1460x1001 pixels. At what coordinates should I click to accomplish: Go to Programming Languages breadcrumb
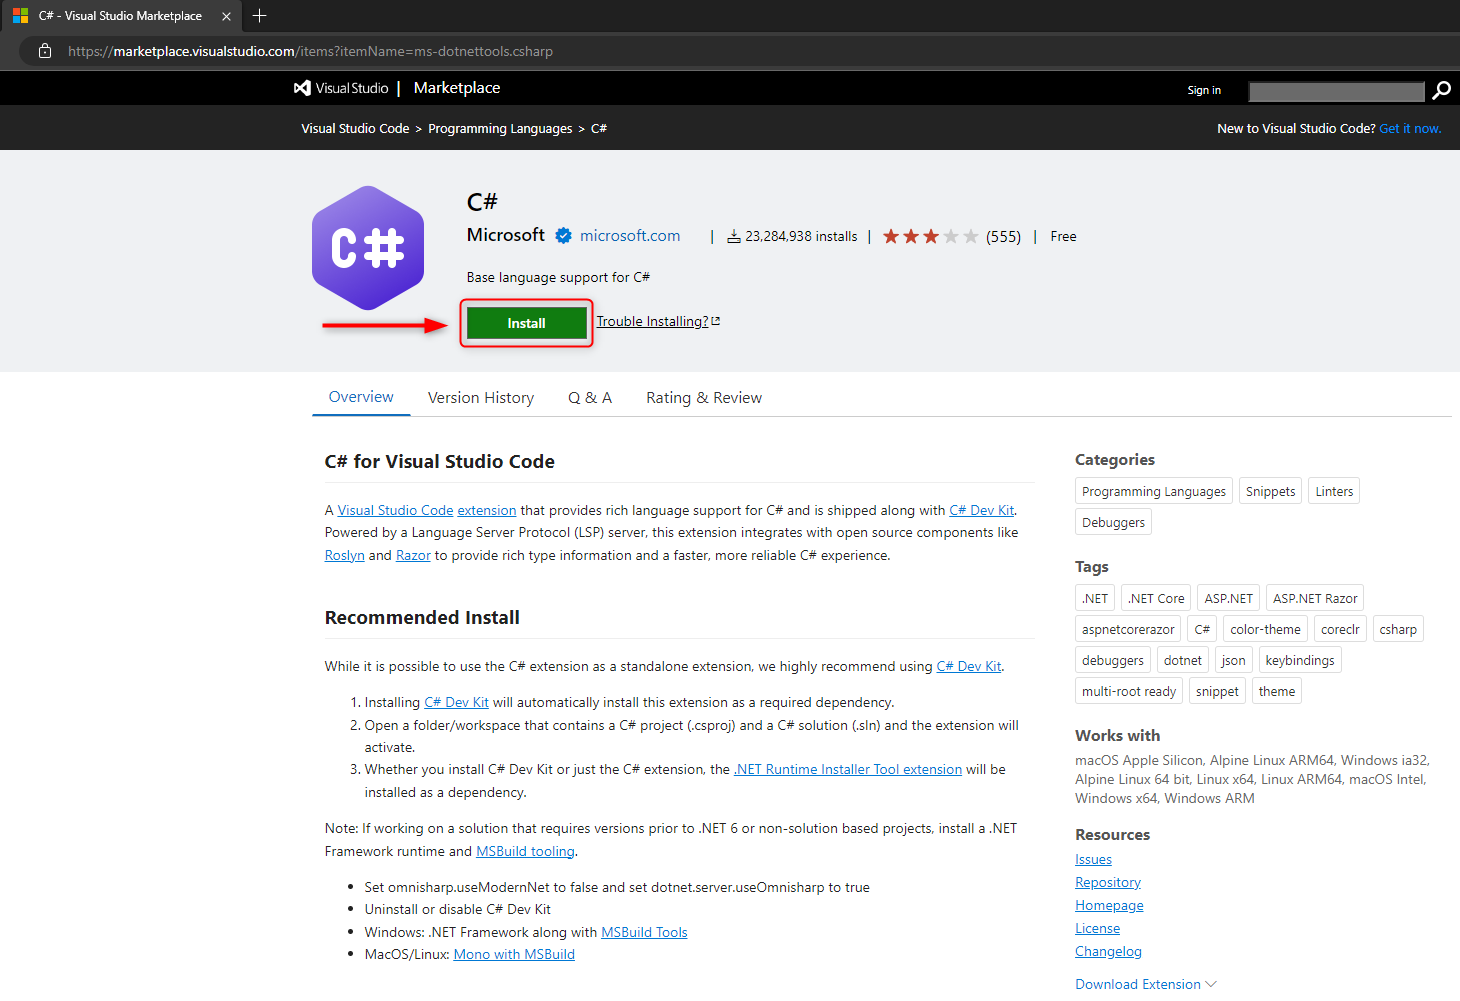500,128
